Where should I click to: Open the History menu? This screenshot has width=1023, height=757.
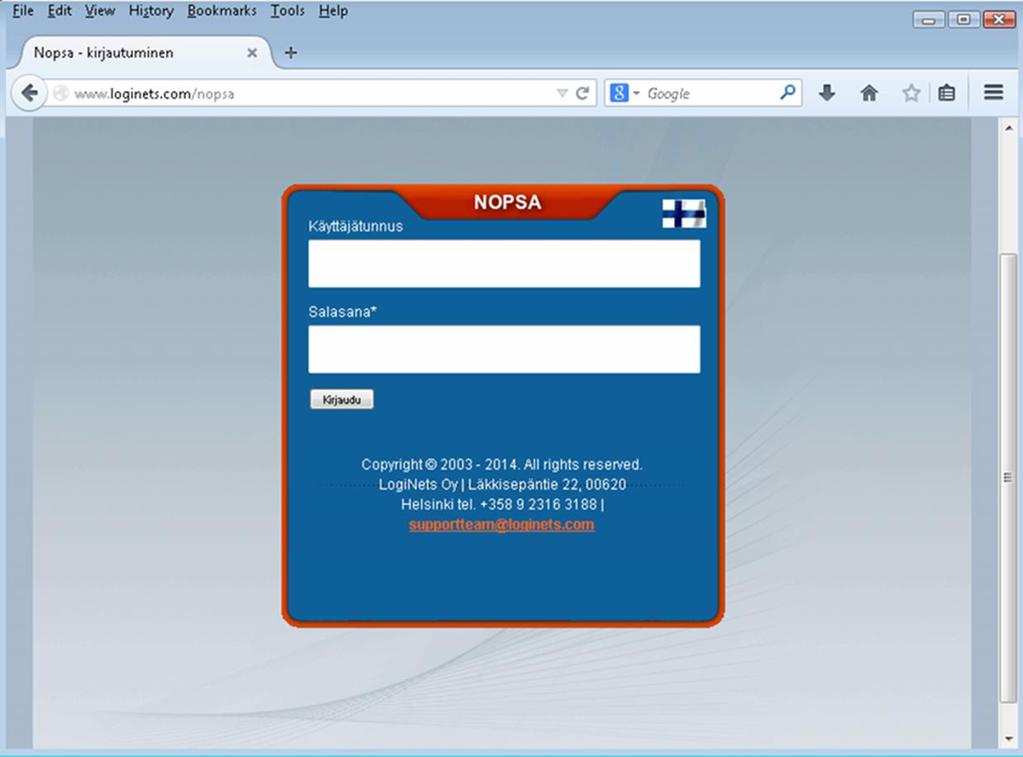pos(151,11)
